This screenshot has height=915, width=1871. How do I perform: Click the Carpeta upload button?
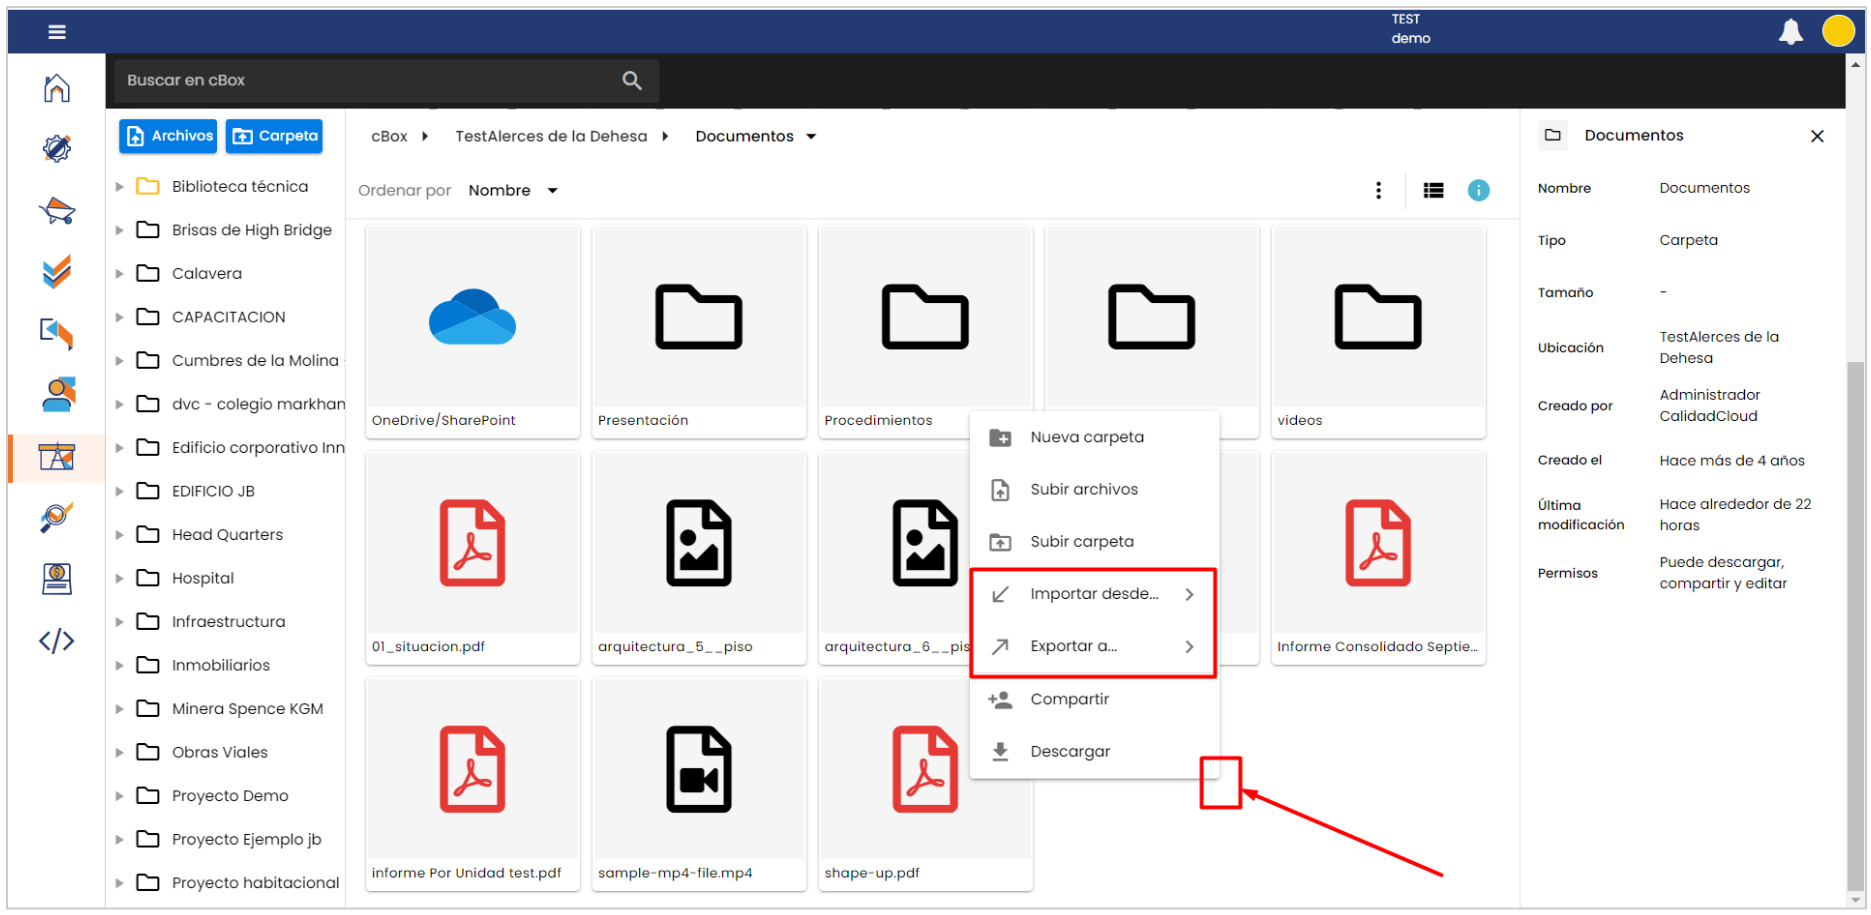[274, 136]
